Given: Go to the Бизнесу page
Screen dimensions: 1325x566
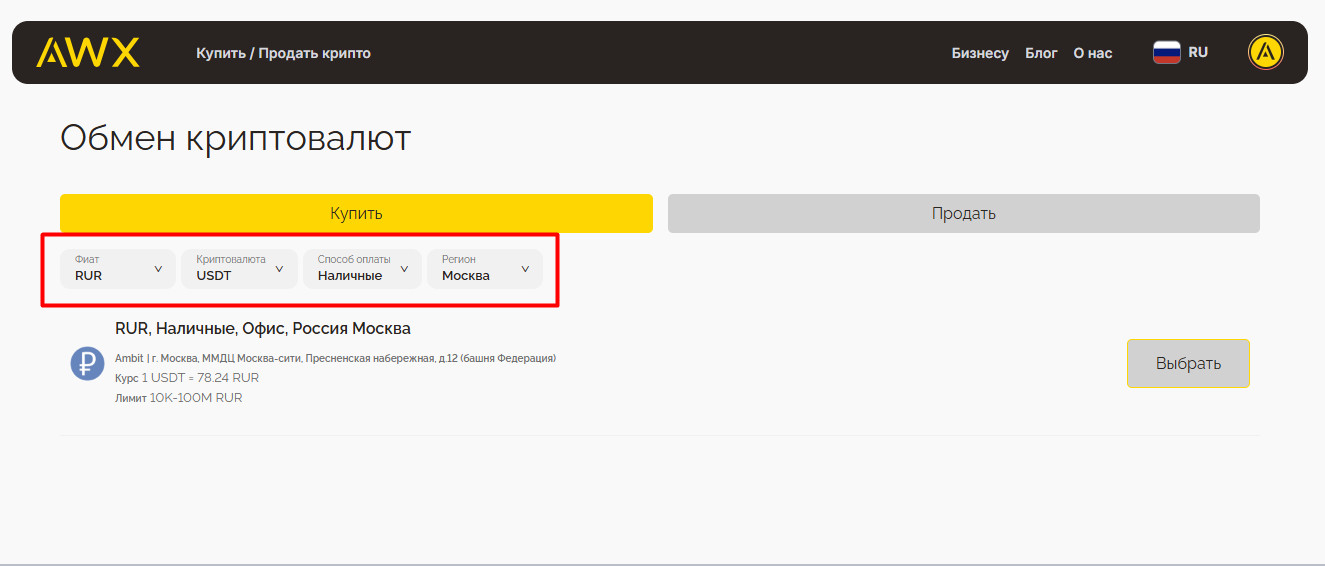Looking at the screenshot, I should 980,53.
